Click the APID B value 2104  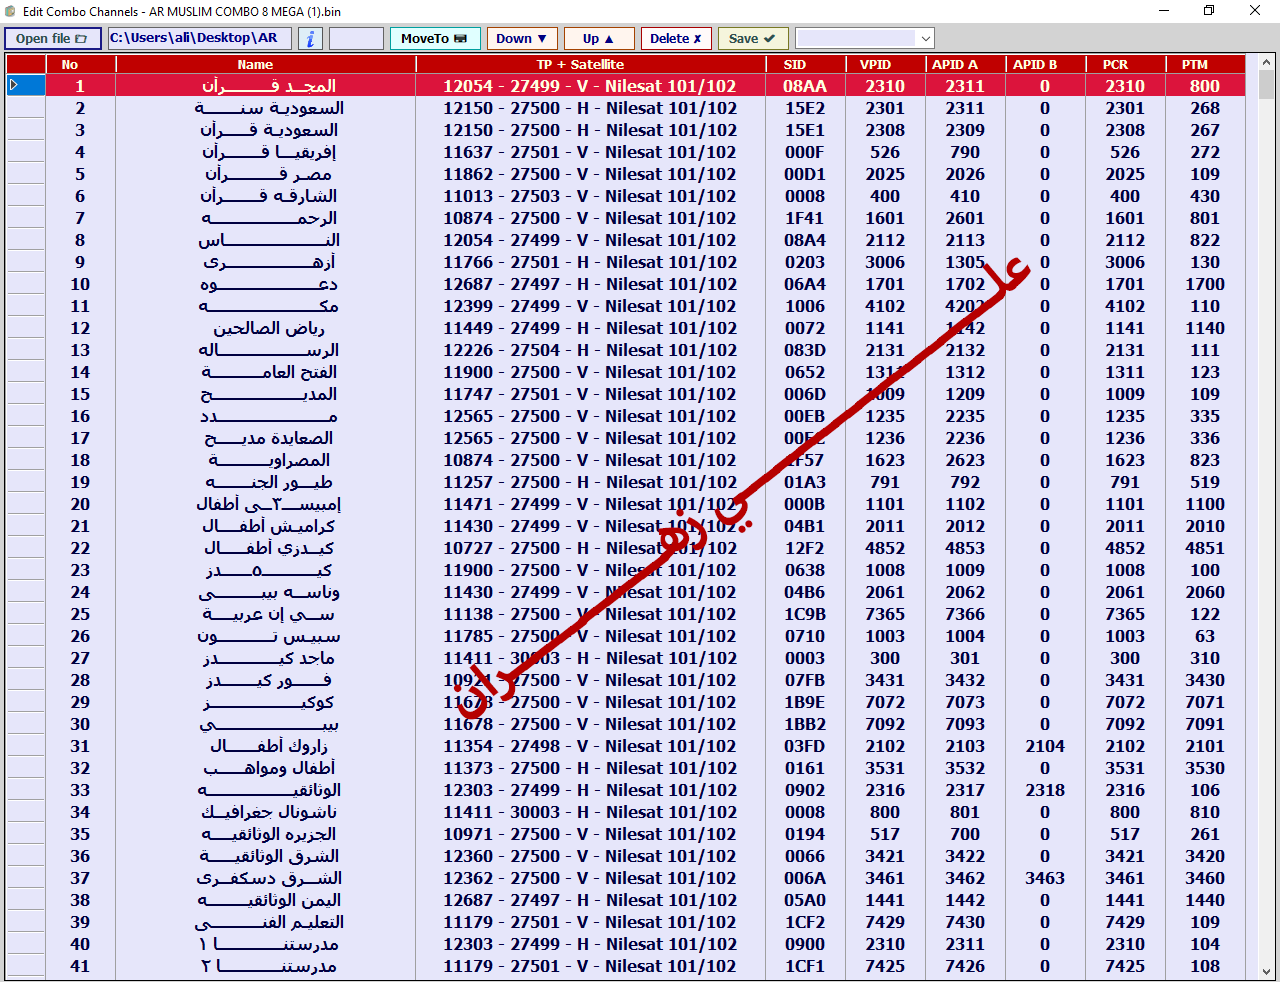click(1044, 746)
